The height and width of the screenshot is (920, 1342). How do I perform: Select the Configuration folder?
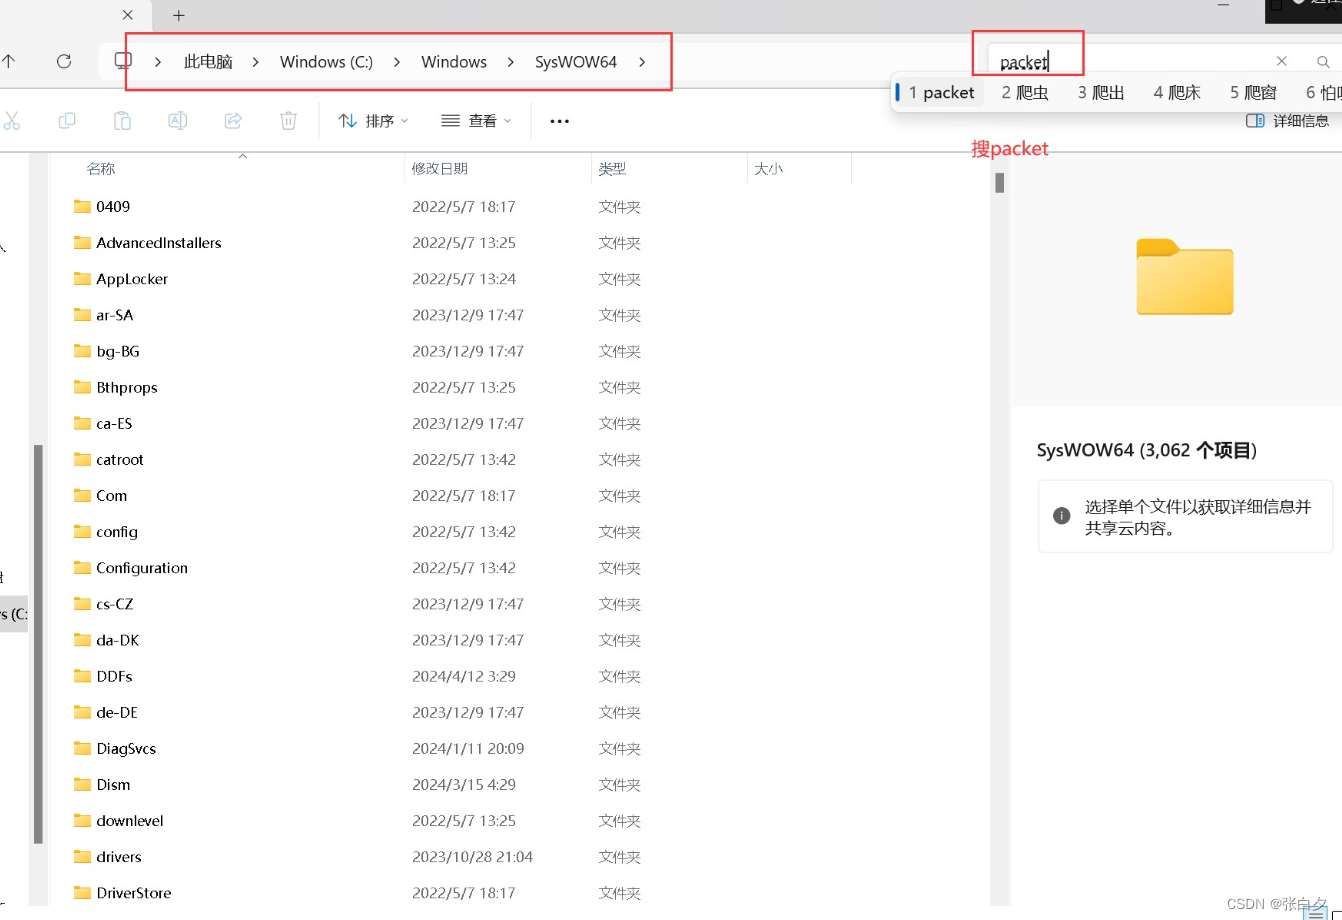click(x=142, y=567)
